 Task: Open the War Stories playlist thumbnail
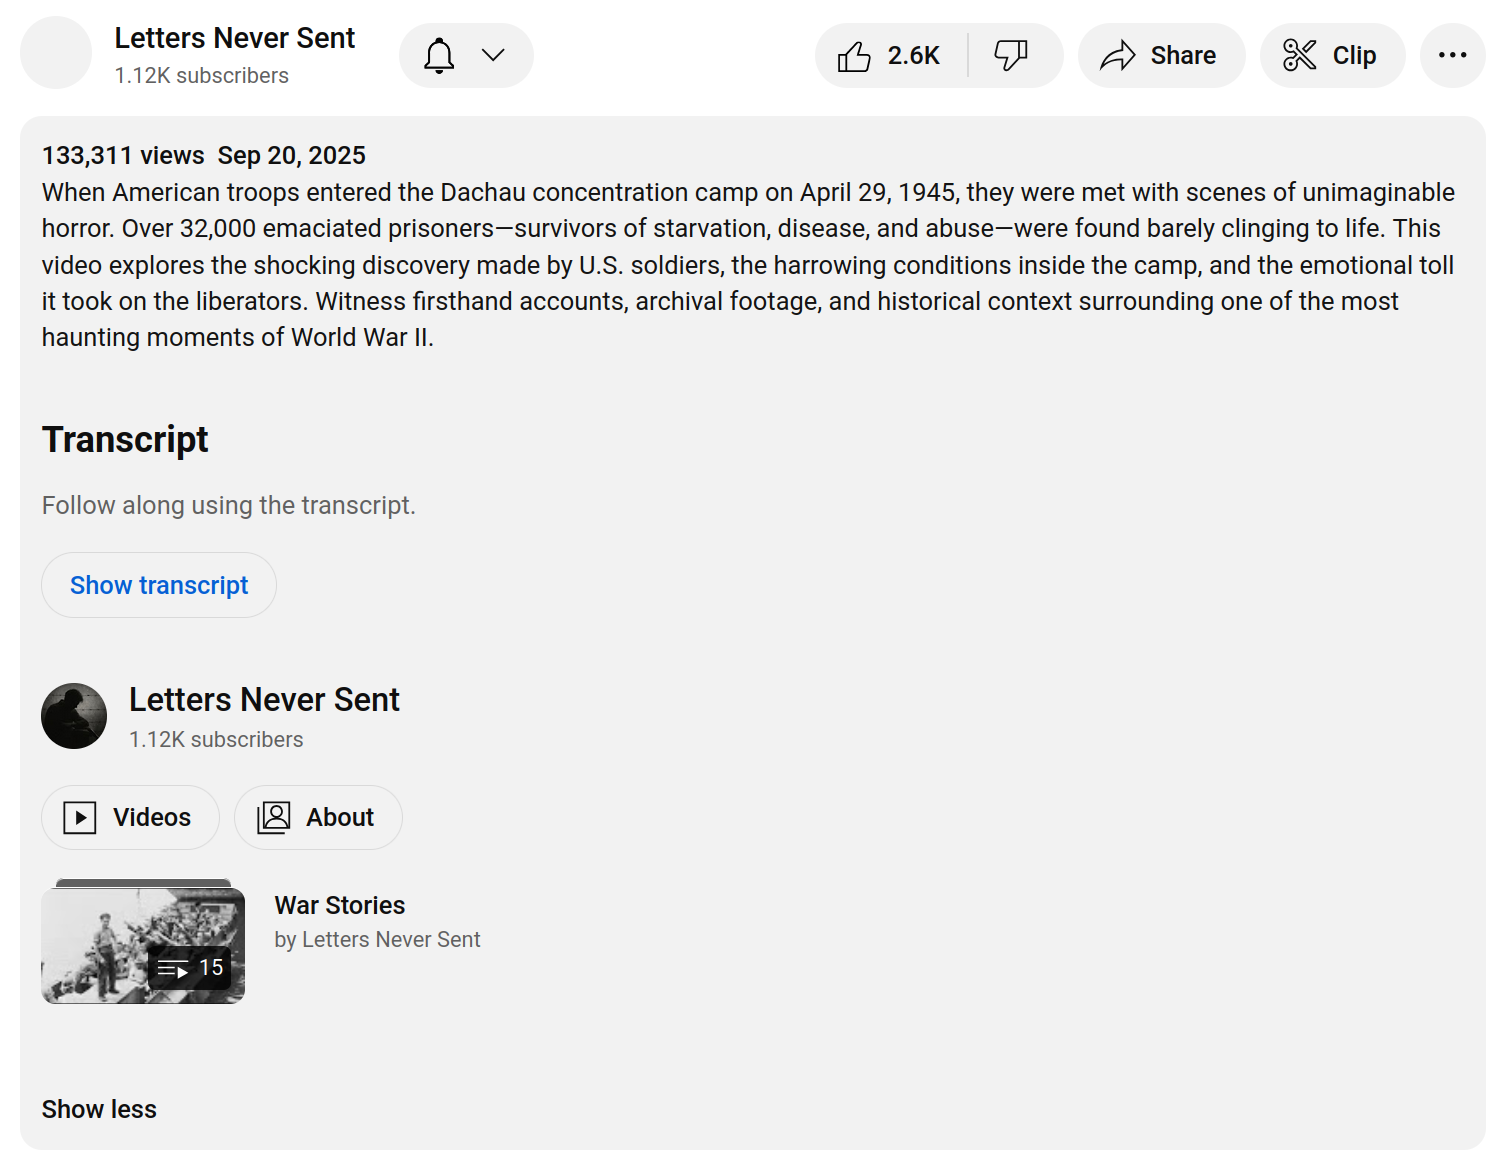(143, 944)
